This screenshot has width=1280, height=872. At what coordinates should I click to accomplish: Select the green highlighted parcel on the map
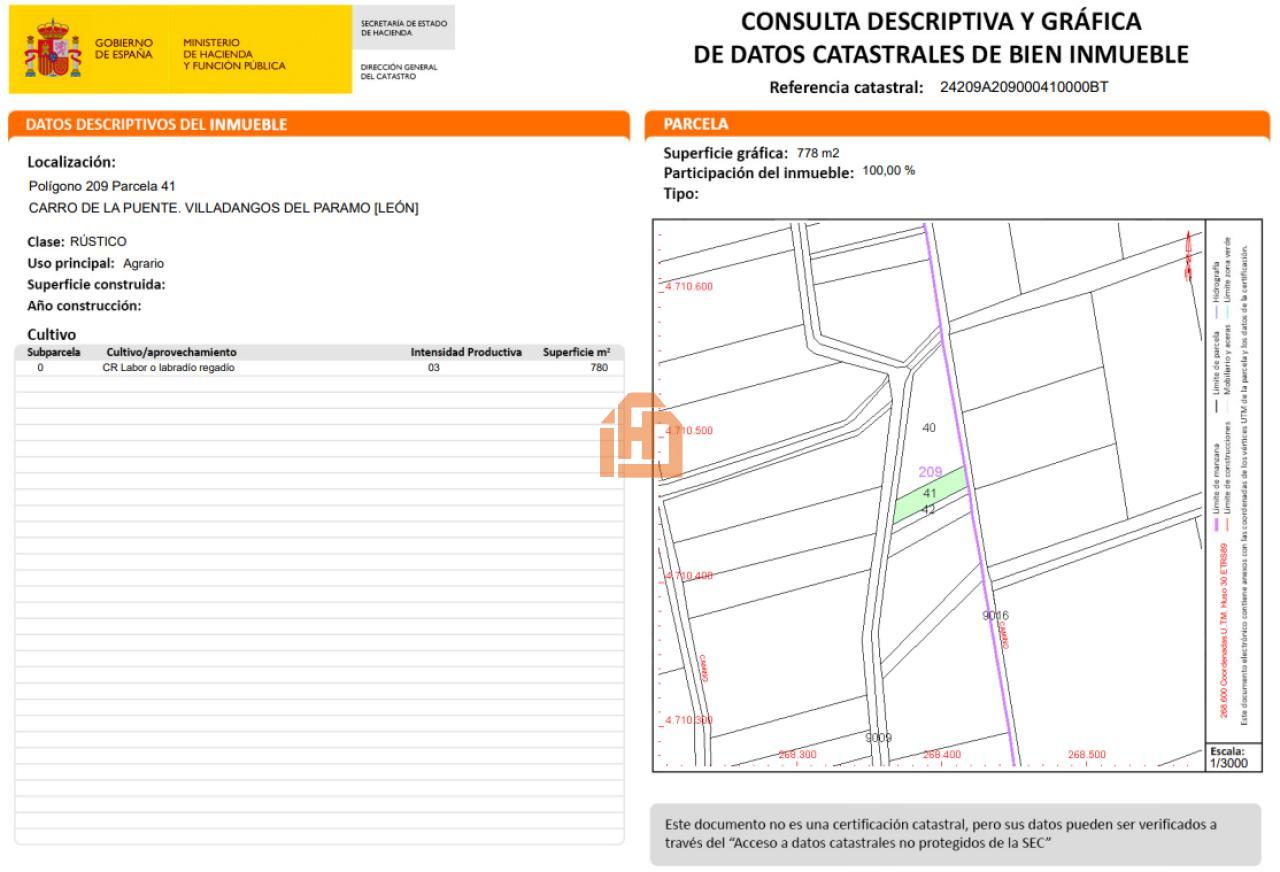[x=930, y=494]
